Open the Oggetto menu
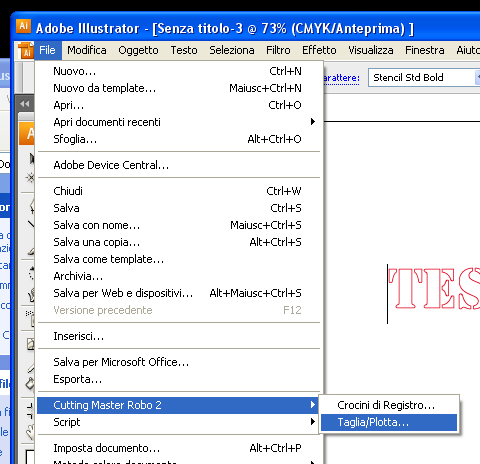The height and width of the screenshot is (464, 480). (138, 50)
